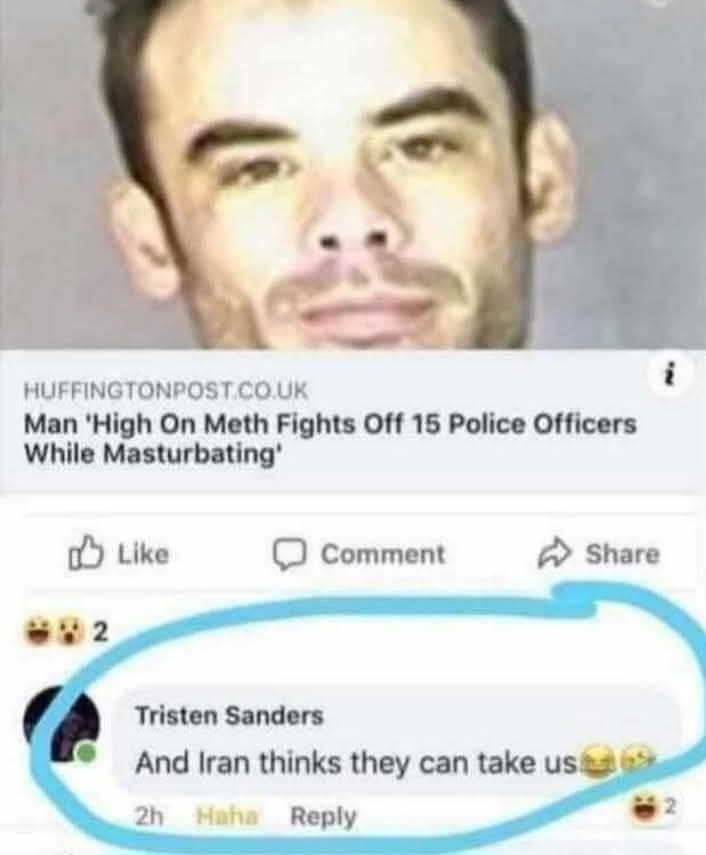Viewport: 706px width, 855px height.
Task: Toggle the Haha reaction on the comment
Action: (x=226, y=816)
